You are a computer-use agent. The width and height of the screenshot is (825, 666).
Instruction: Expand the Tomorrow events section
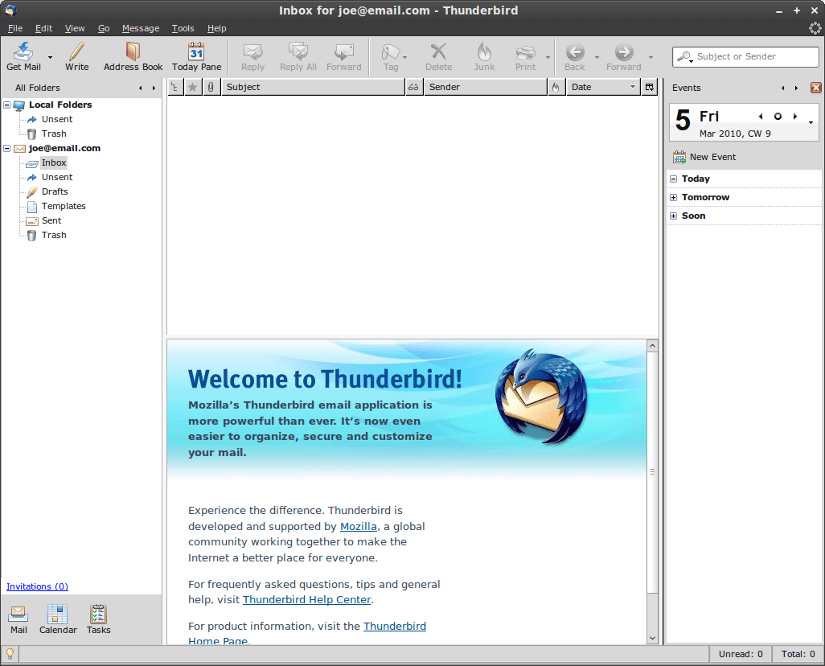[x=673, y=198]
